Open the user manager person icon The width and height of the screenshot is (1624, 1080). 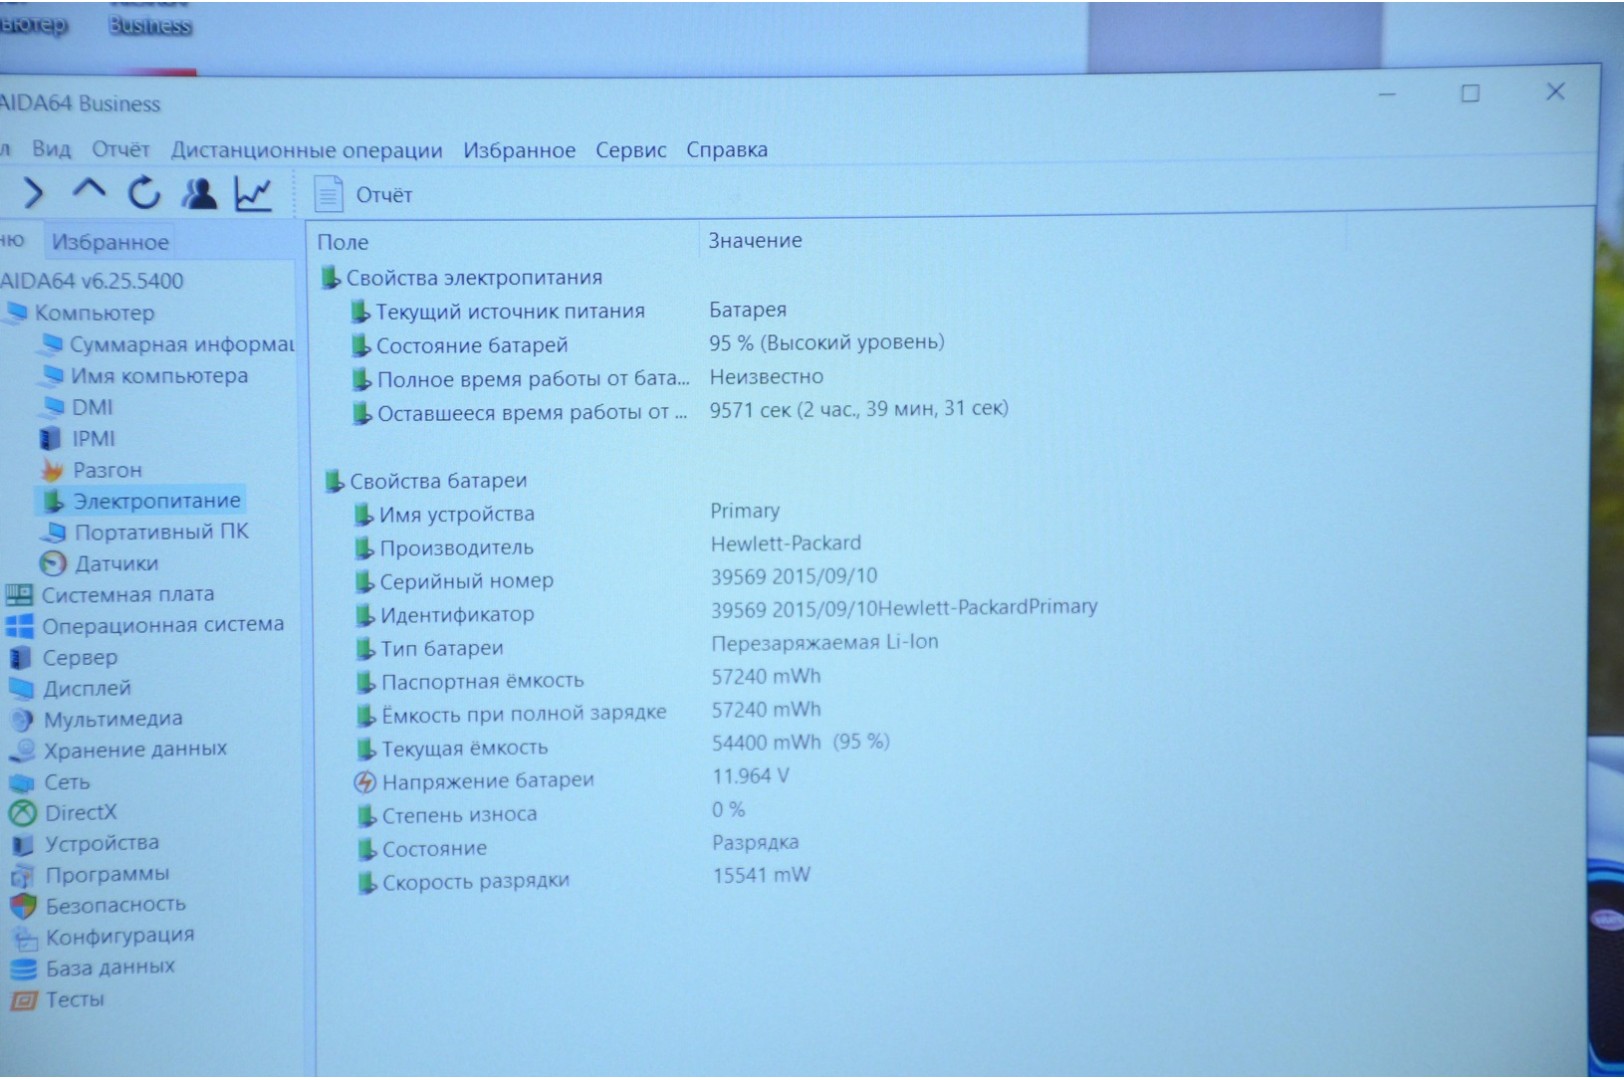pos(199,193)
